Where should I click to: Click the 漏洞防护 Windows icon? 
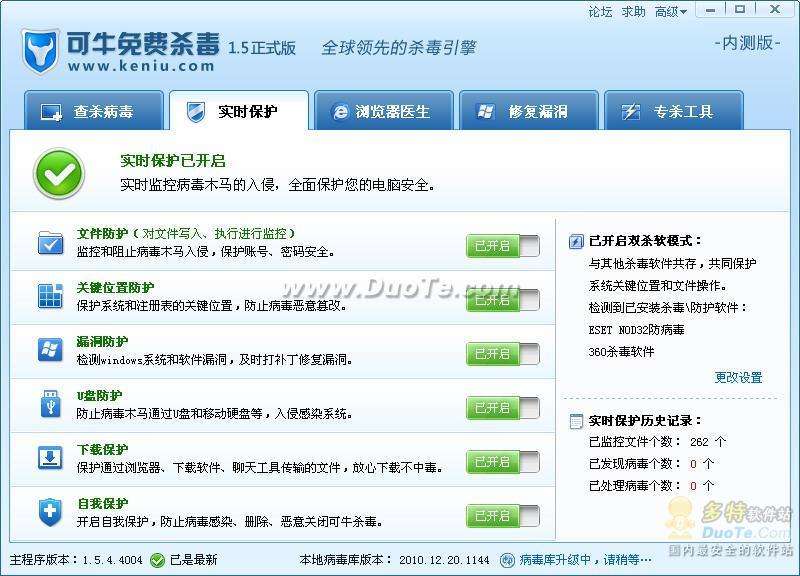point(50,350)
